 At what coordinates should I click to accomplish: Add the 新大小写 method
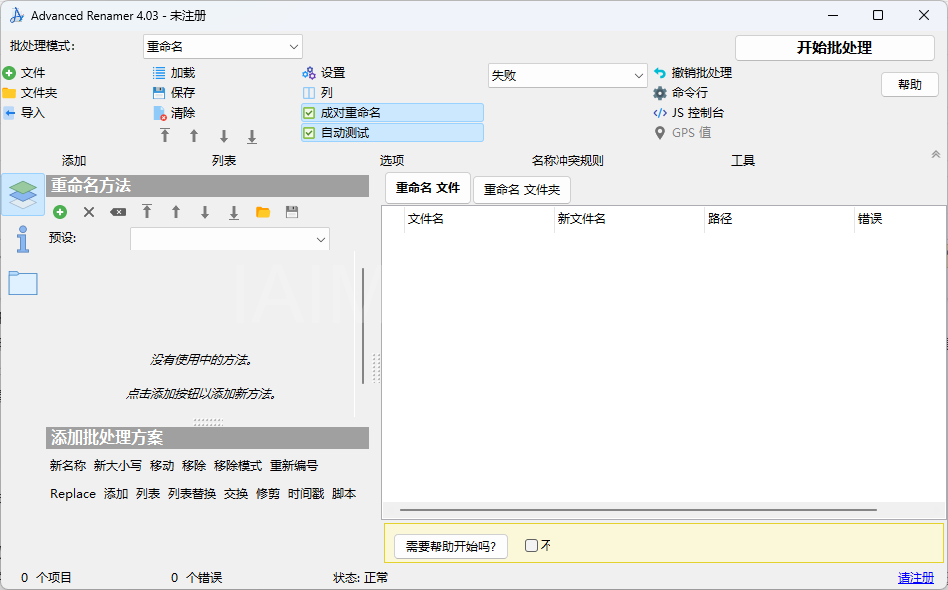(118, 466)
